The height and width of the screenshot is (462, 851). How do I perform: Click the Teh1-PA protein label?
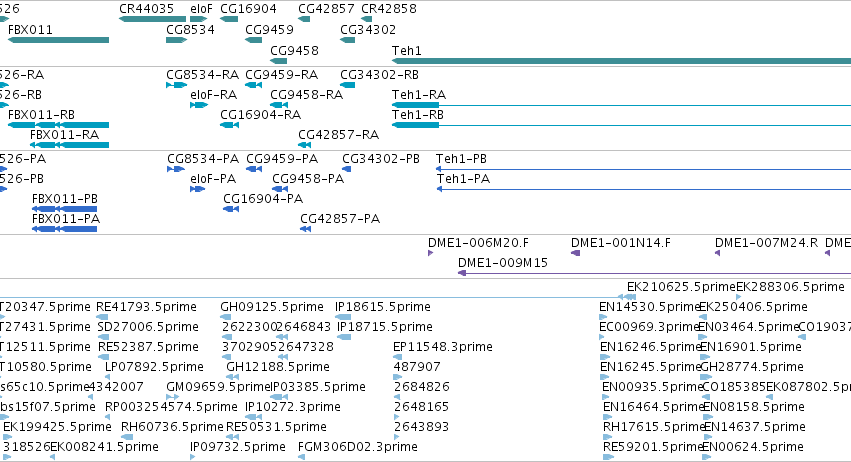tap(463, 179)
